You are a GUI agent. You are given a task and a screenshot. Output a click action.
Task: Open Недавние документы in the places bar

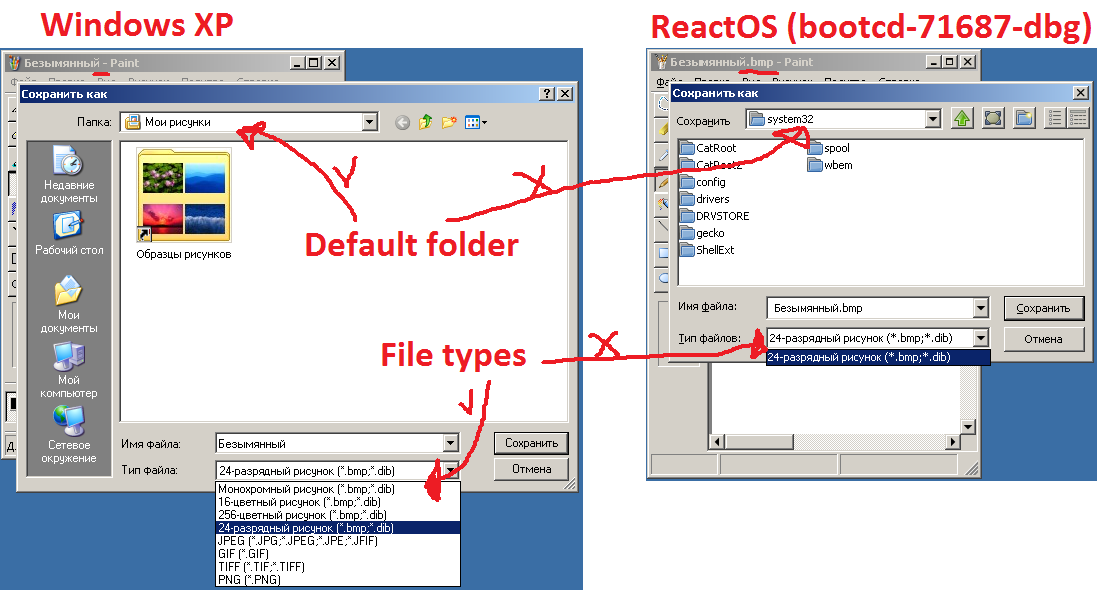point(68,174)
